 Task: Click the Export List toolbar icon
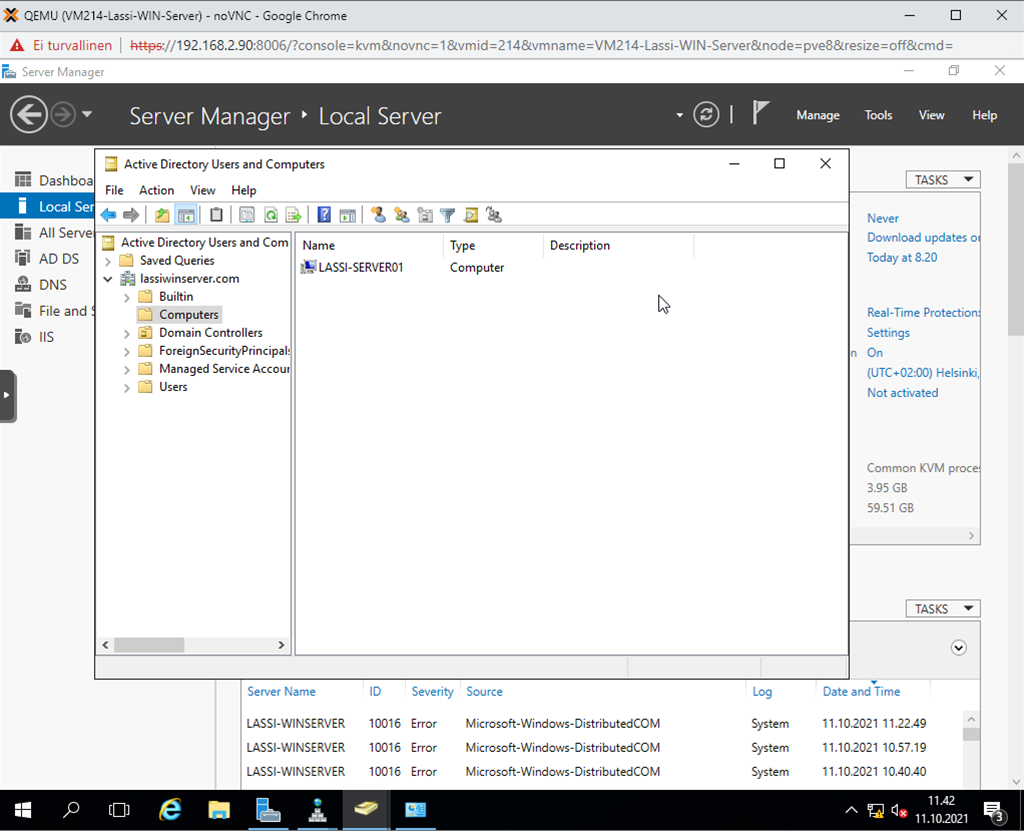pos(293,215)
